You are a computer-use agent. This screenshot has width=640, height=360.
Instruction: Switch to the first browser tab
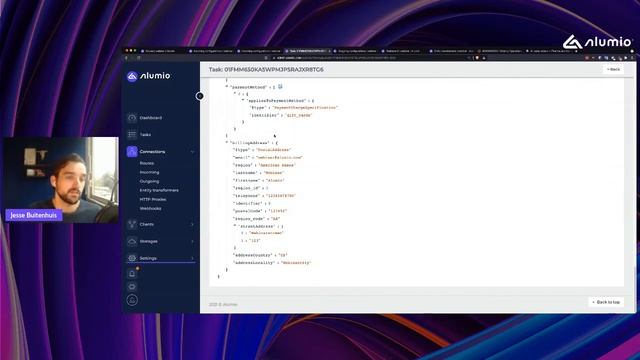(x=161, y=51)
